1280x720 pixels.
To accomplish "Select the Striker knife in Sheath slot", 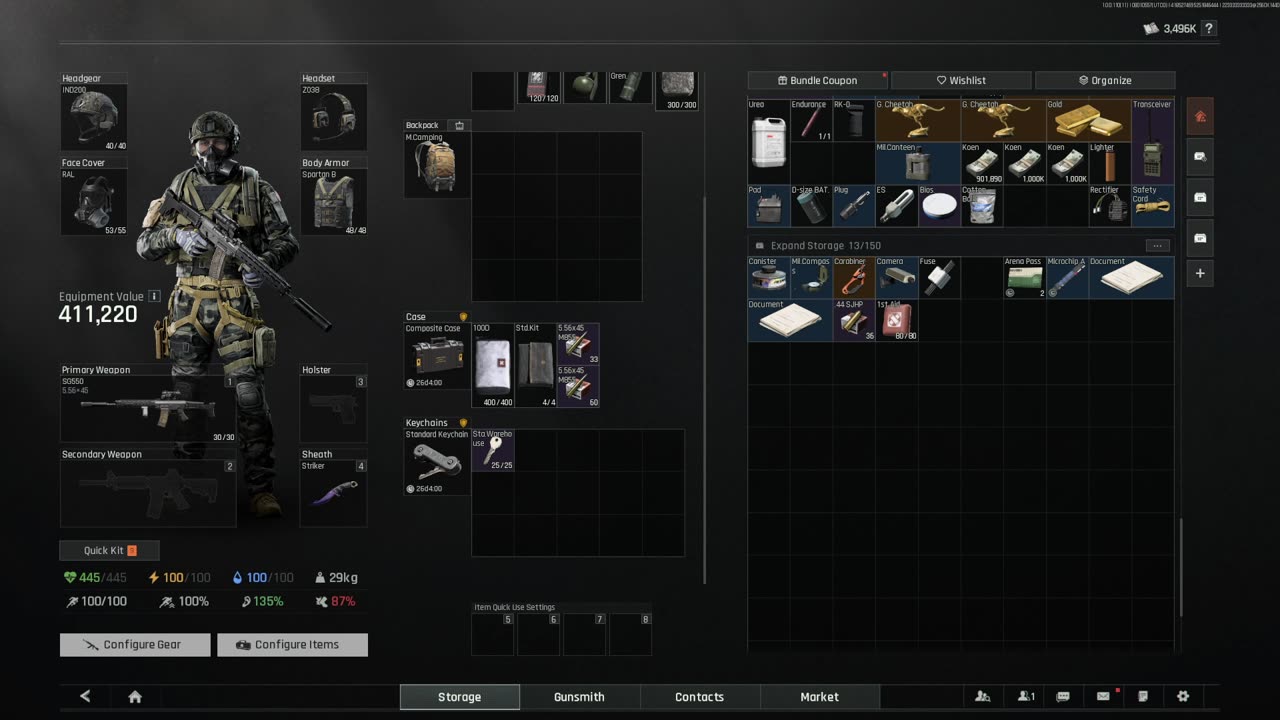I will (334, 493).
